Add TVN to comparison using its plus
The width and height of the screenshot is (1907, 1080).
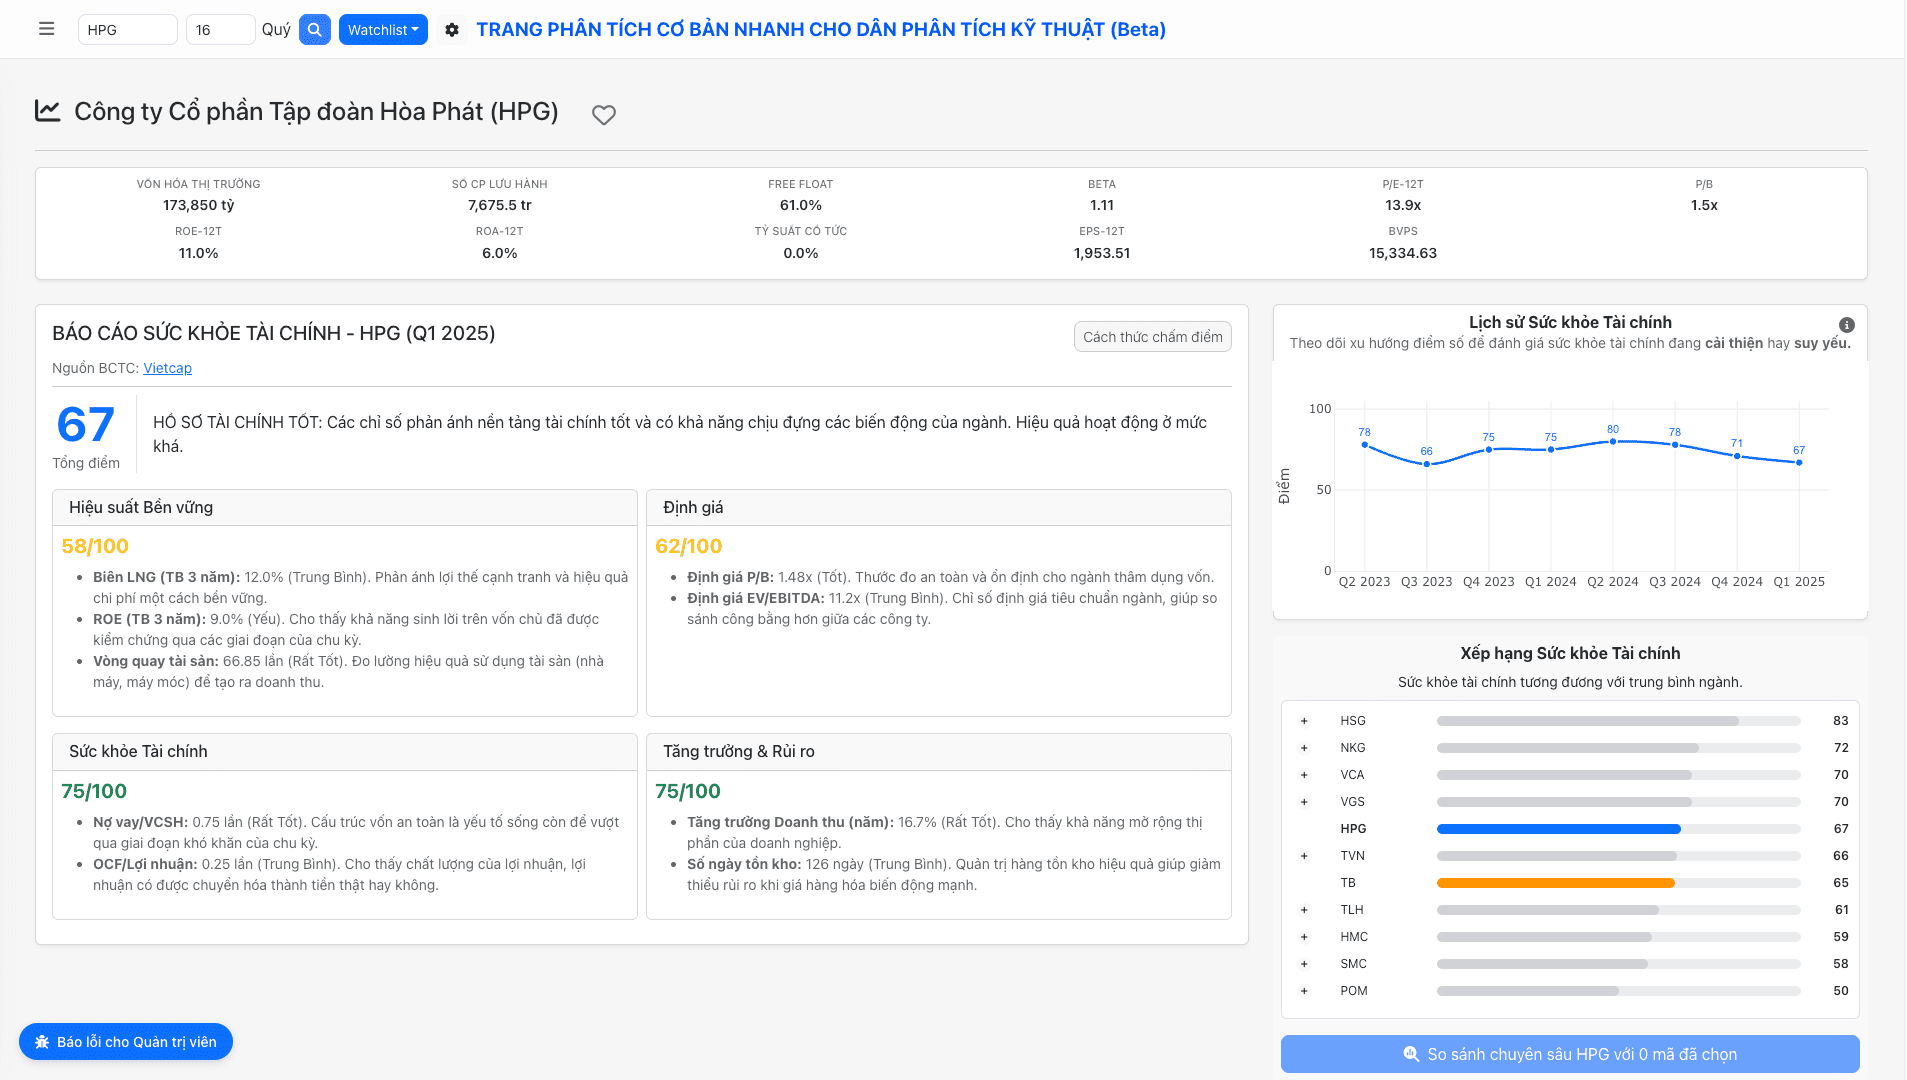tap(1304, 856)
